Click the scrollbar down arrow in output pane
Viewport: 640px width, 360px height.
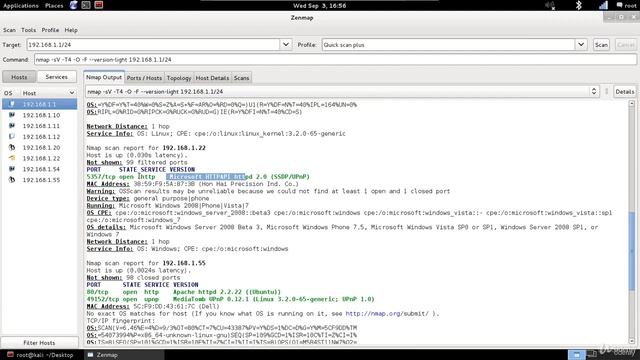[632, 341]
